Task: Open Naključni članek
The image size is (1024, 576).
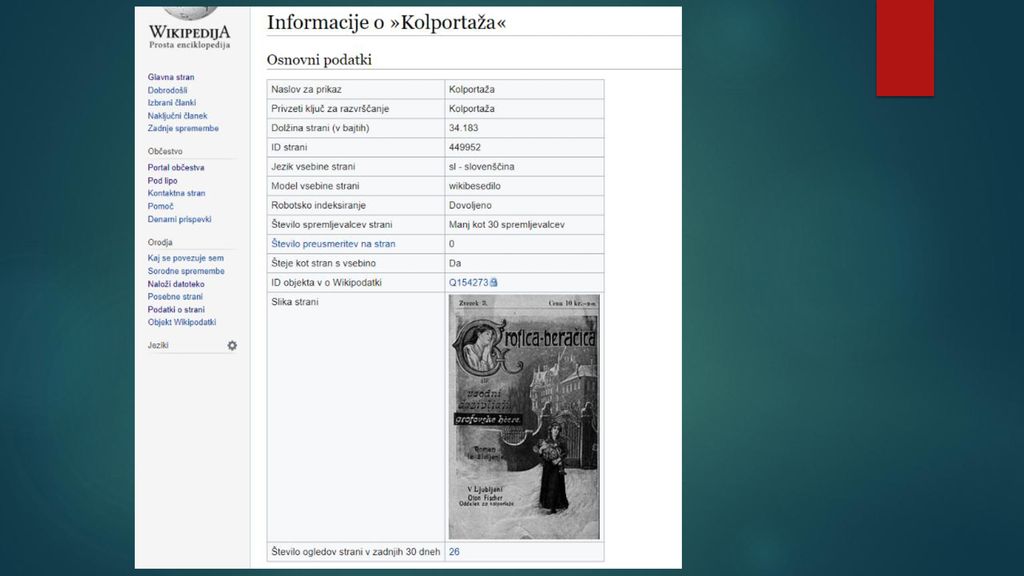Action: click(x=177, y=116)
